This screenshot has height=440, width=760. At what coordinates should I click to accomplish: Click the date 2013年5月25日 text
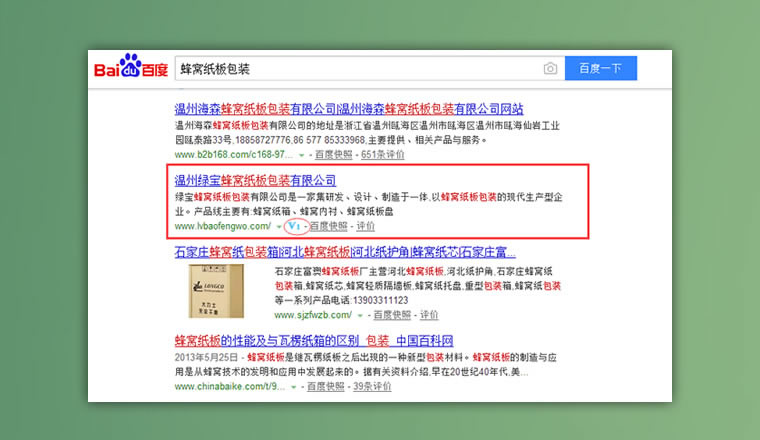(206, 358)
